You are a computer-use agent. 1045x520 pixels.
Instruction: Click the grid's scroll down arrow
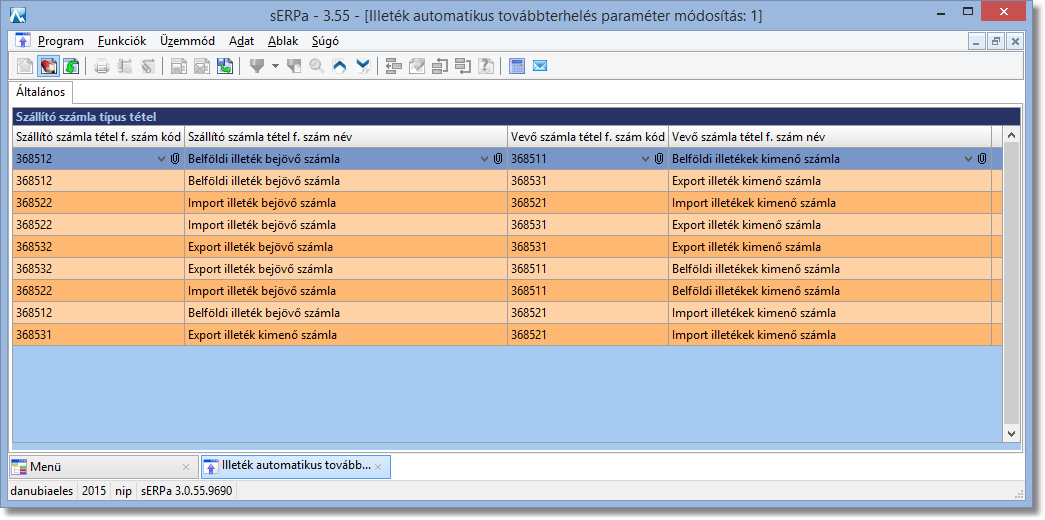tap(1011, 433)
